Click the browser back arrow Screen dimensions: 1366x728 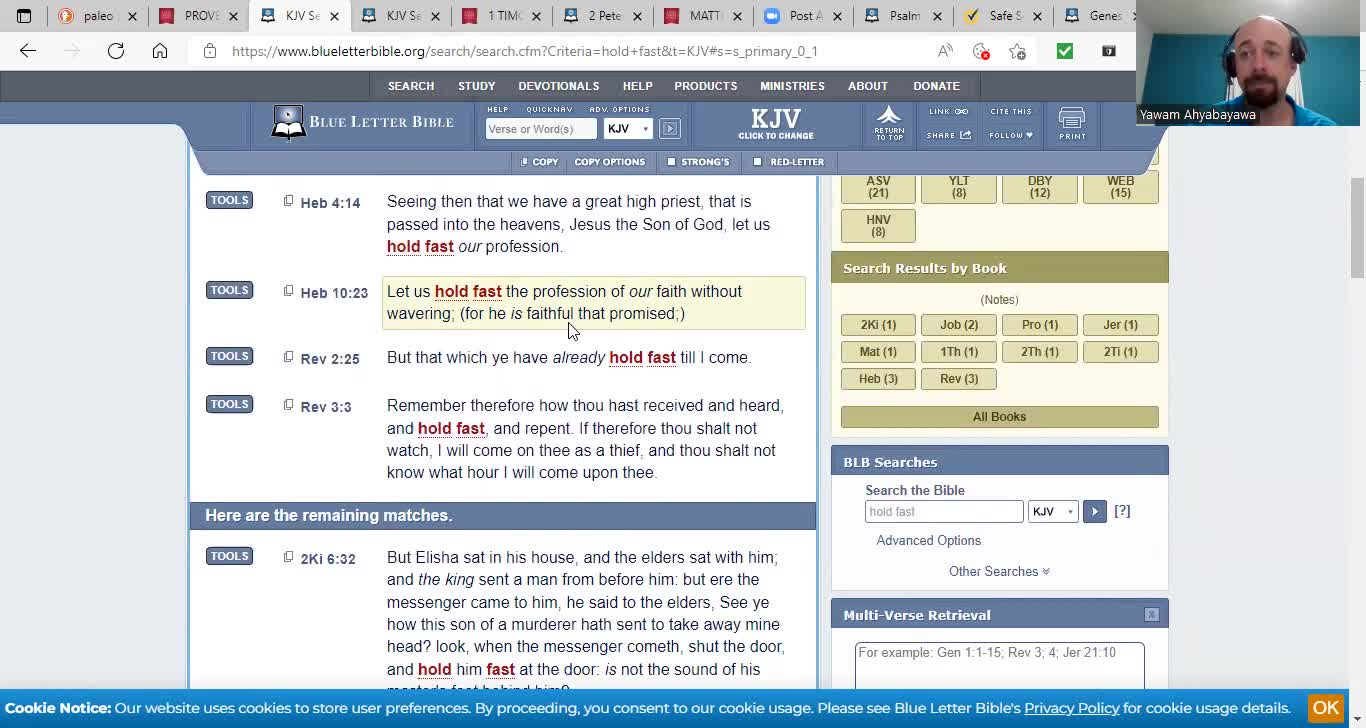click(x=28, y=51)
